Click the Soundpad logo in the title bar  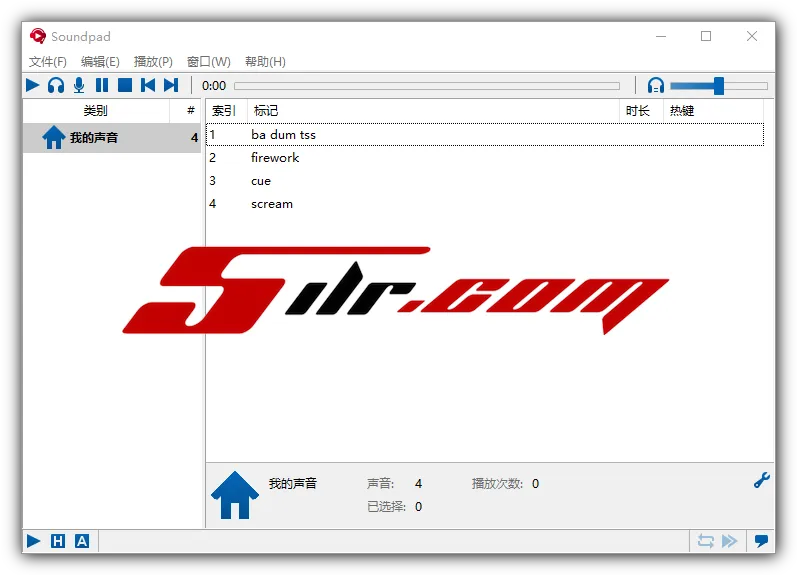pos(38,36)
